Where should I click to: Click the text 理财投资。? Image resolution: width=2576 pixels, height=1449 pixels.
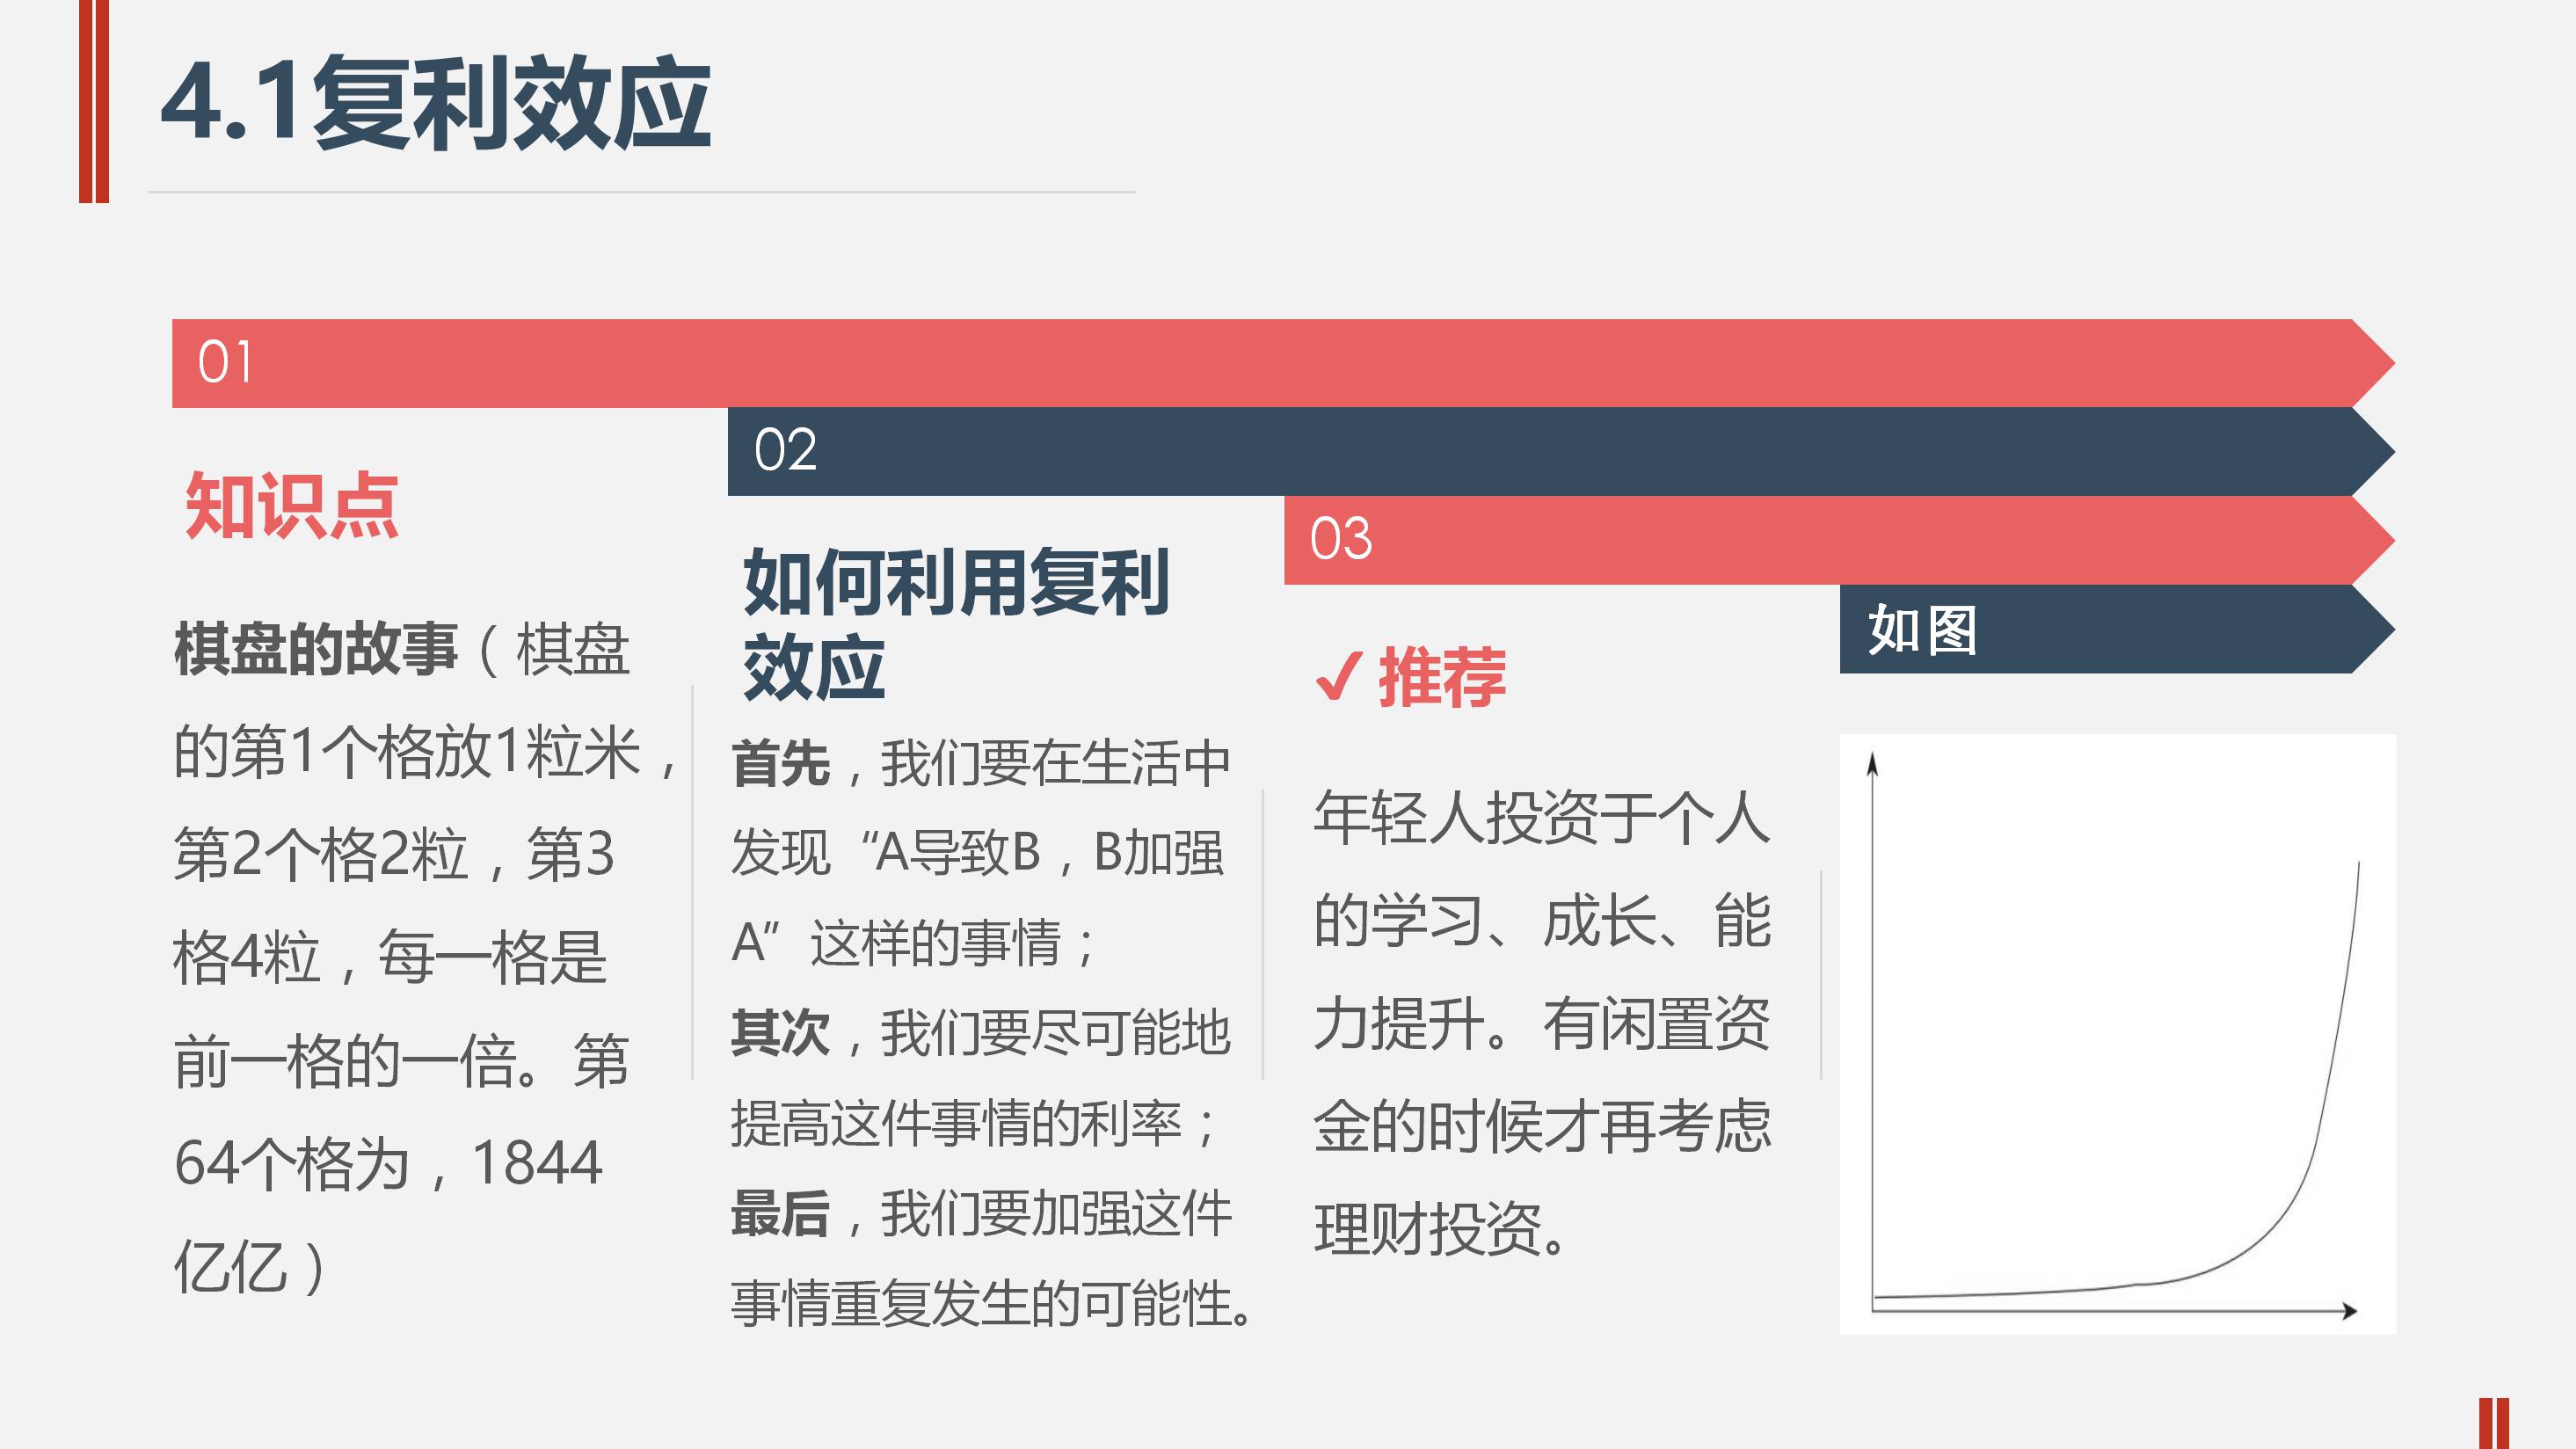1440,1229
